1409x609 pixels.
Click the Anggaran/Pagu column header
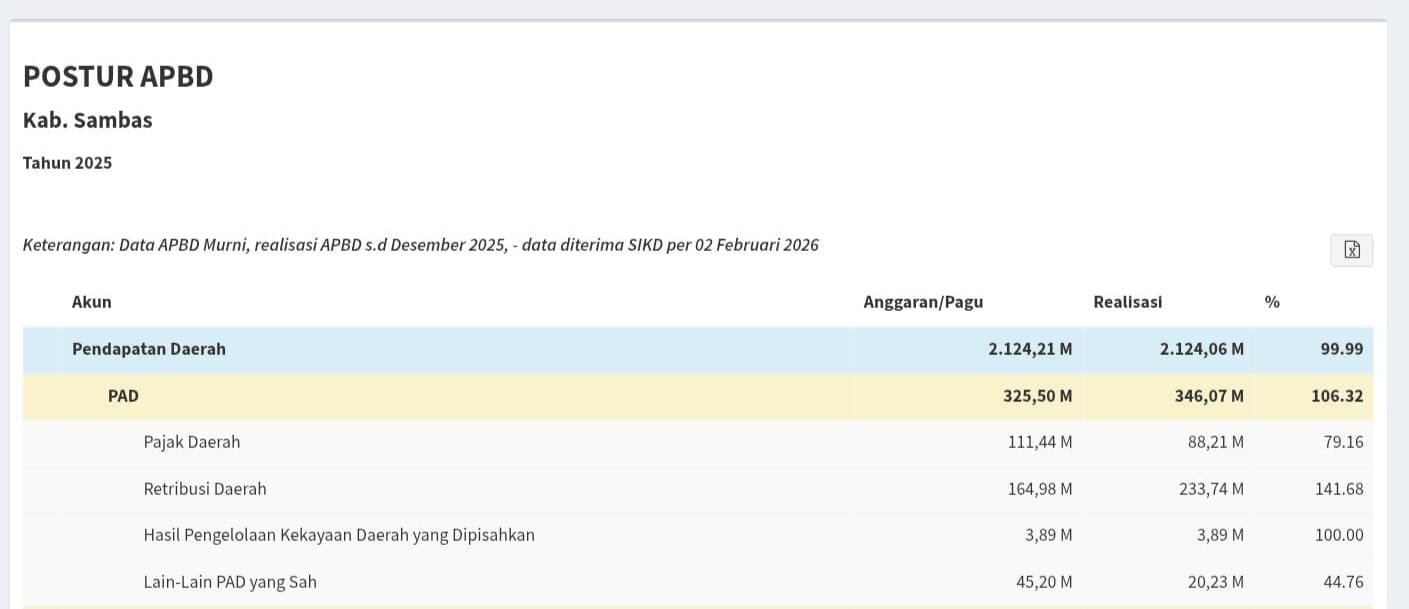click(922, 302)
